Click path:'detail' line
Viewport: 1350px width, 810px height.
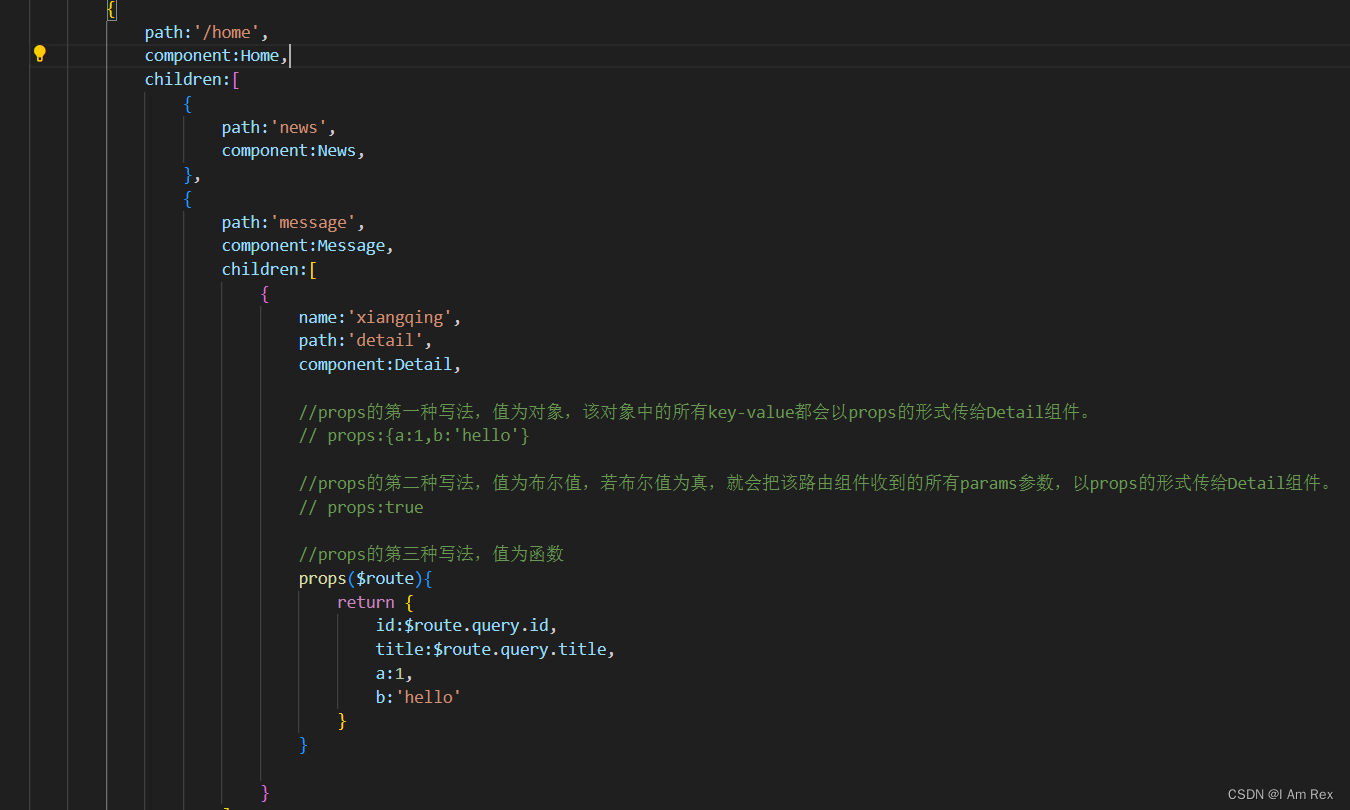366,341
